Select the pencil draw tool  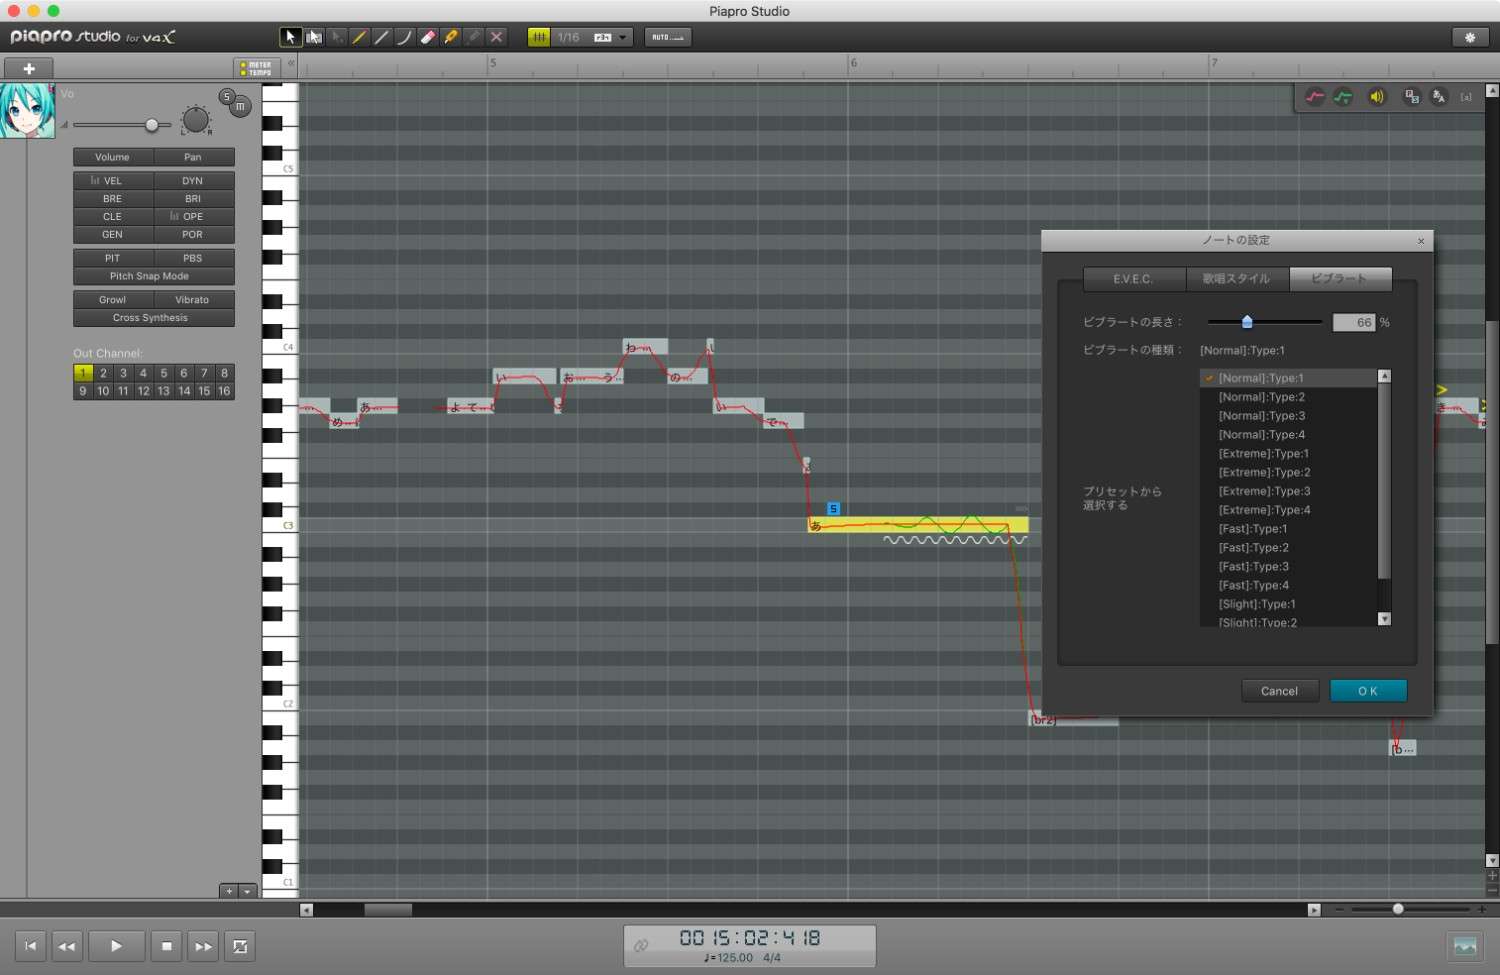pos(359,37)
